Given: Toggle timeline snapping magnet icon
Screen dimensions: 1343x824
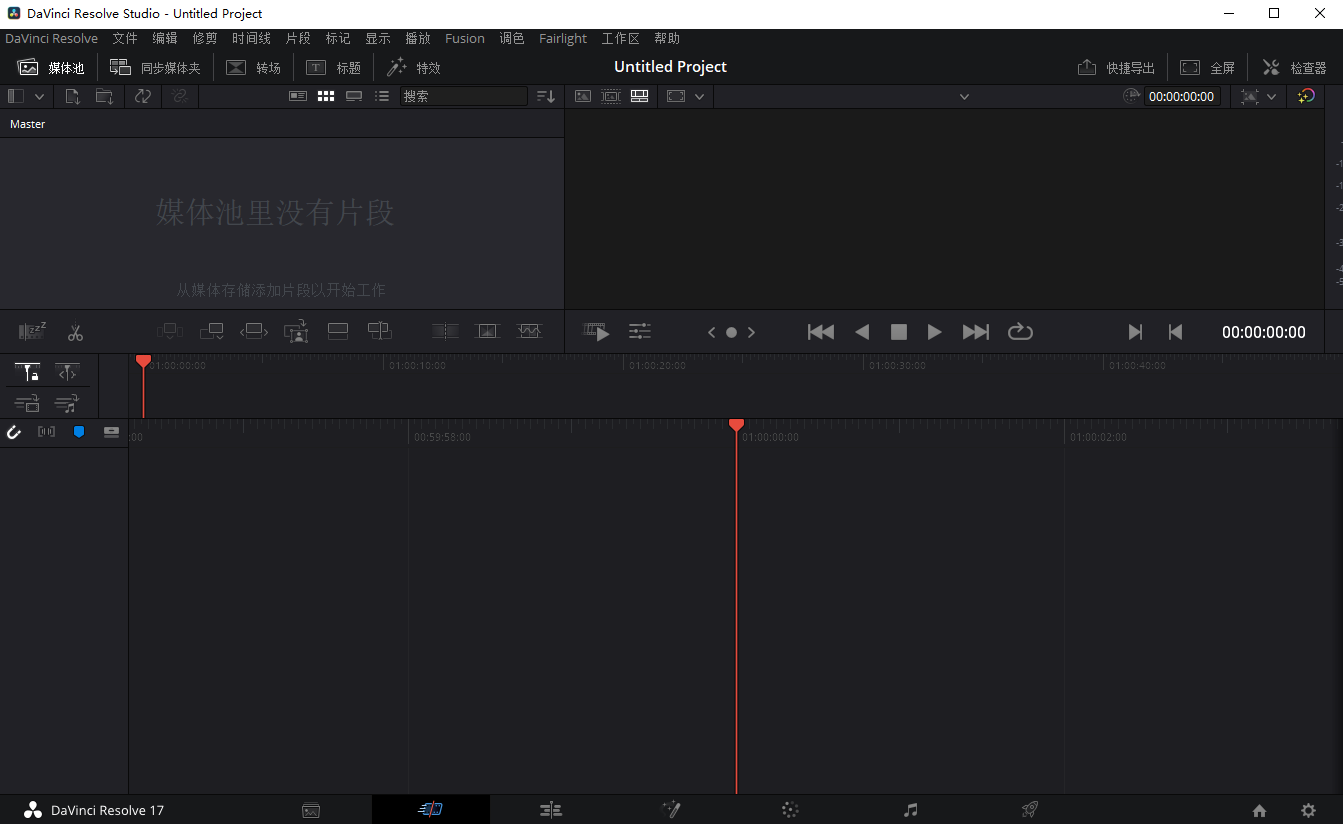Looking at the screenshot, I should coord(14,432).
